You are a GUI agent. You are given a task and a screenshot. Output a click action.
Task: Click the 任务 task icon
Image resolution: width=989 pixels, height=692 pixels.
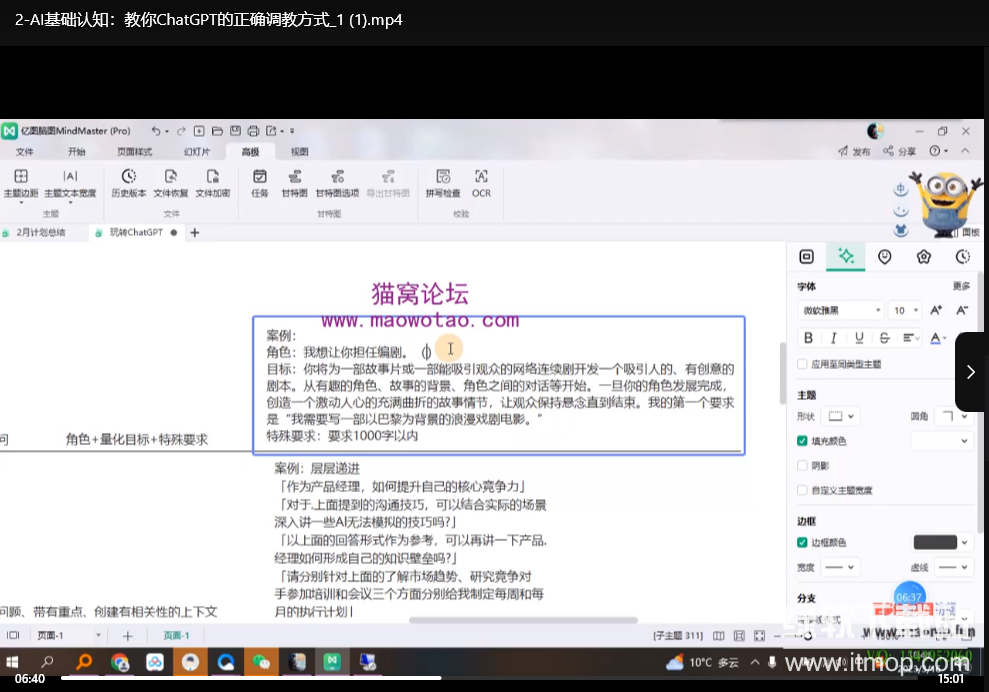point(260,182)
